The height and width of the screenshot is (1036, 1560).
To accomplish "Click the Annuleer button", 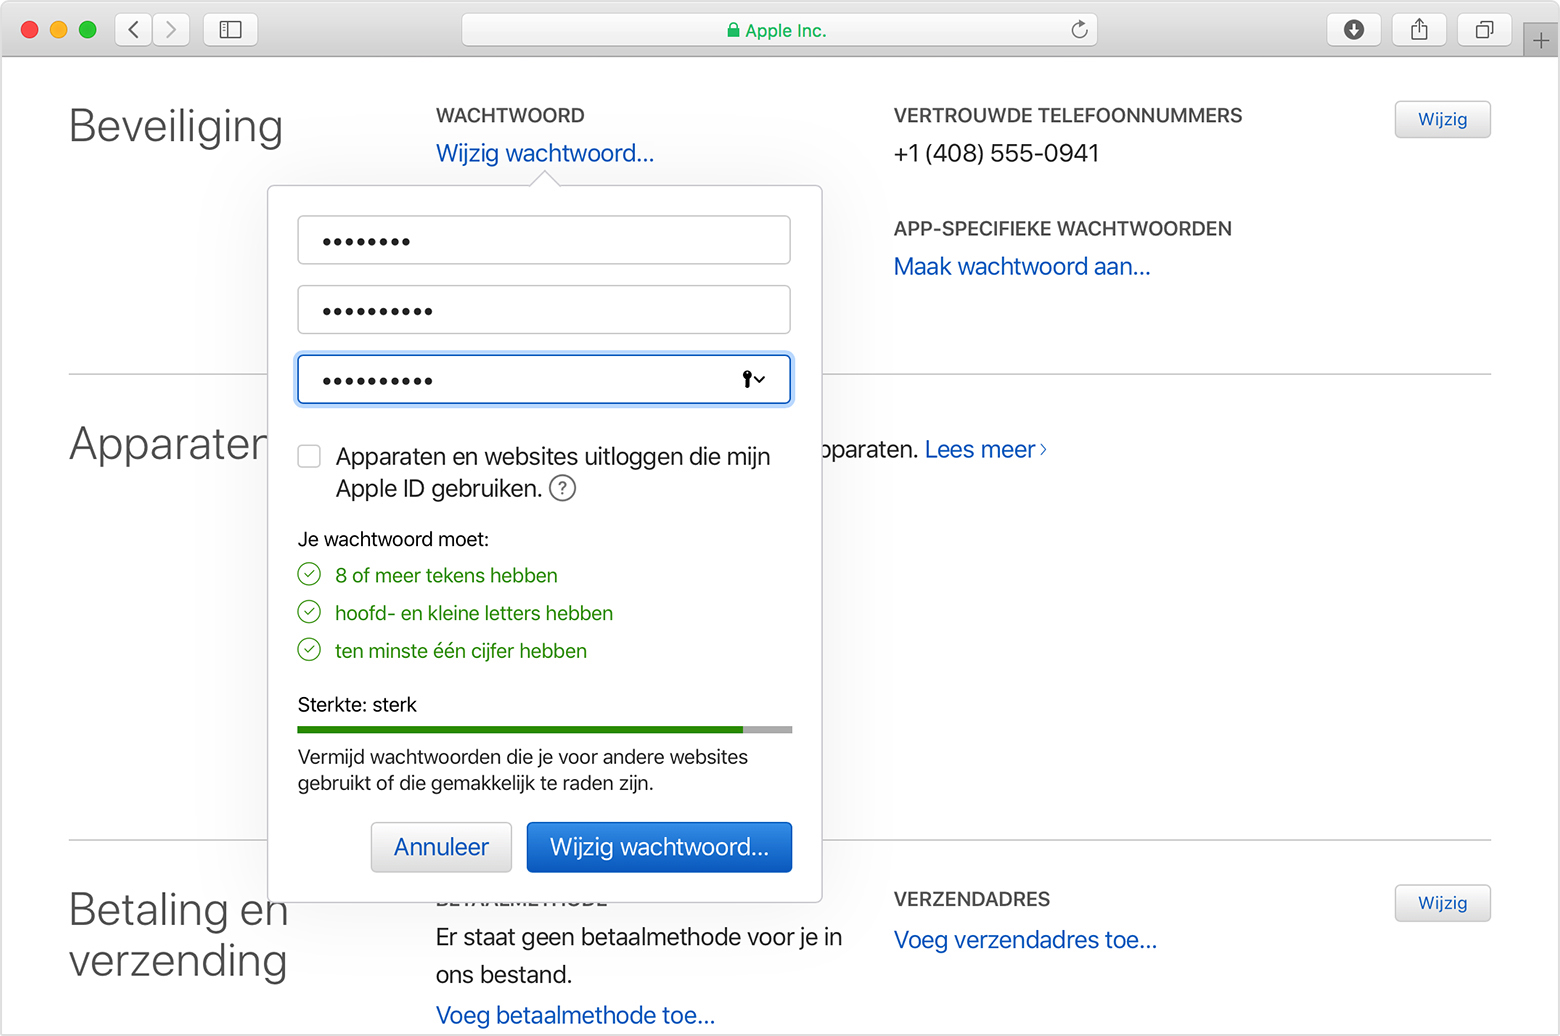I will pyautogui.click(x=441, y=847).
